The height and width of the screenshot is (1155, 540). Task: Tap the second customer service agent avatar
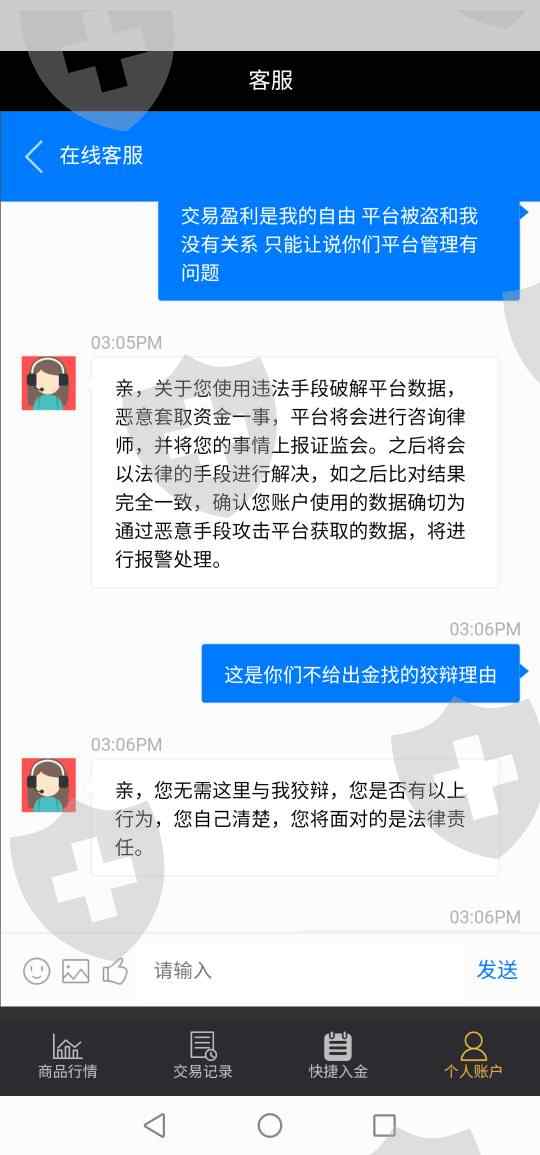(49, 785)
